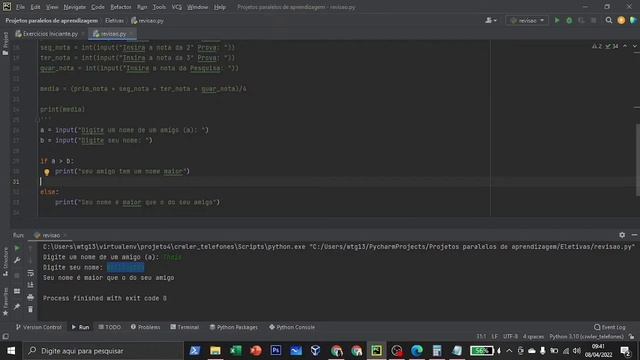This screenshot has height=360, width=640.
Task: Open Excel from the taskbar
Action: [236, 351]
